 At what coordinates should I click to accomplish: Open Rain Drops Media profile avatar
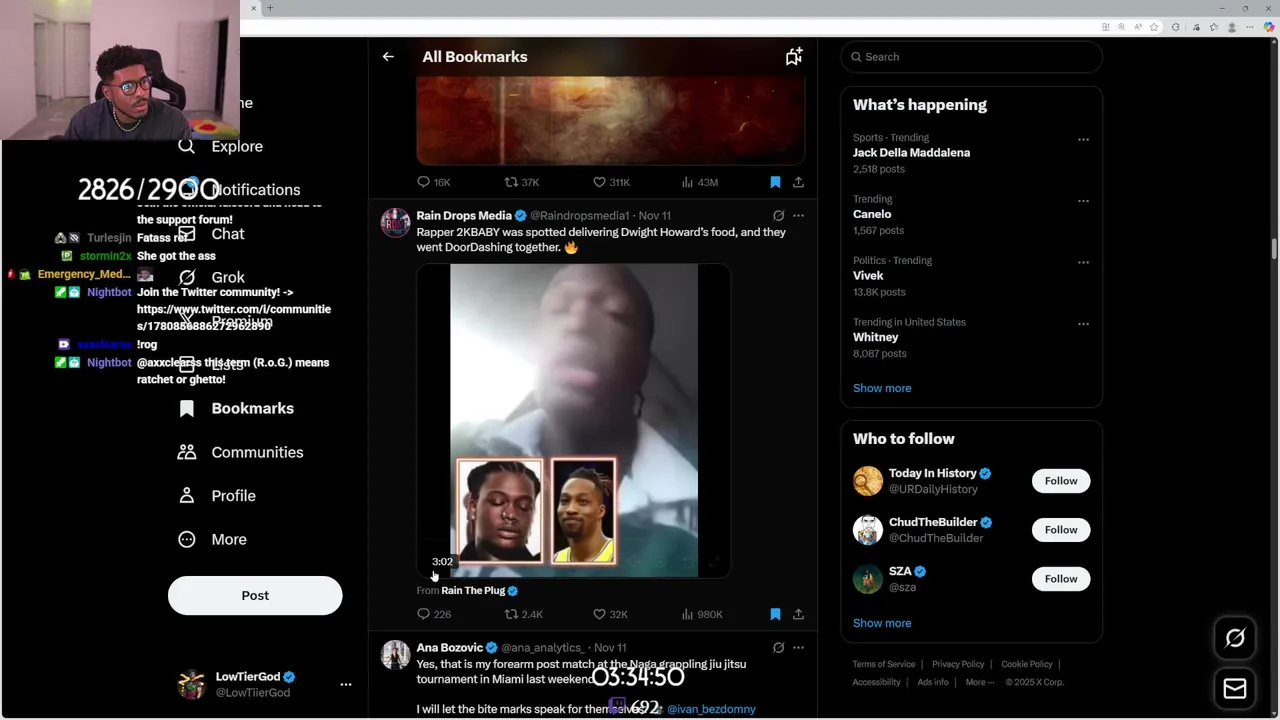coord(396,222)
